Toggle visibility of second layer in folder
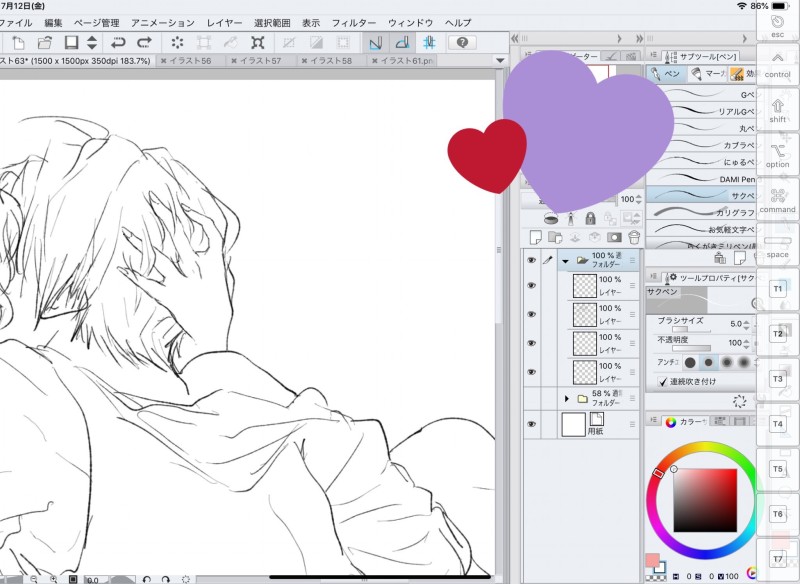Viewport: 800px width, 584px height. click(x=531, y=314)
